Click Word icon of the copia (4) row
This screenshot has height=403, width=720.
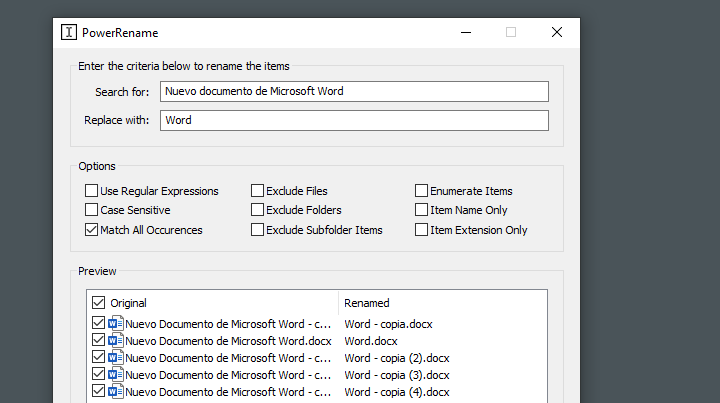pos(115,392)
